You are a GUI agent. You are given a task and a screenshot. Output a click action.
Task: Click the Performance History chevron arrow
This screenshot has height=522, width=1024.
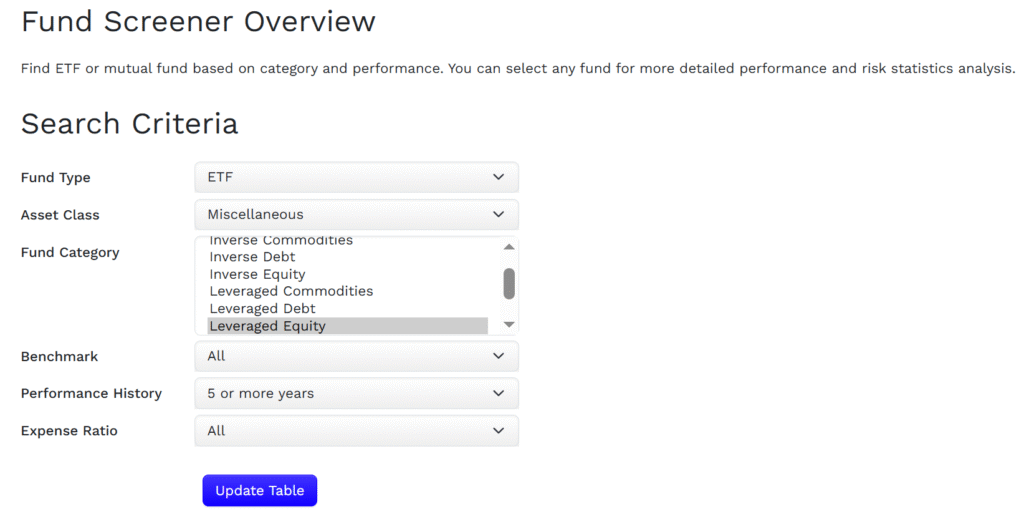click(499, 393)
